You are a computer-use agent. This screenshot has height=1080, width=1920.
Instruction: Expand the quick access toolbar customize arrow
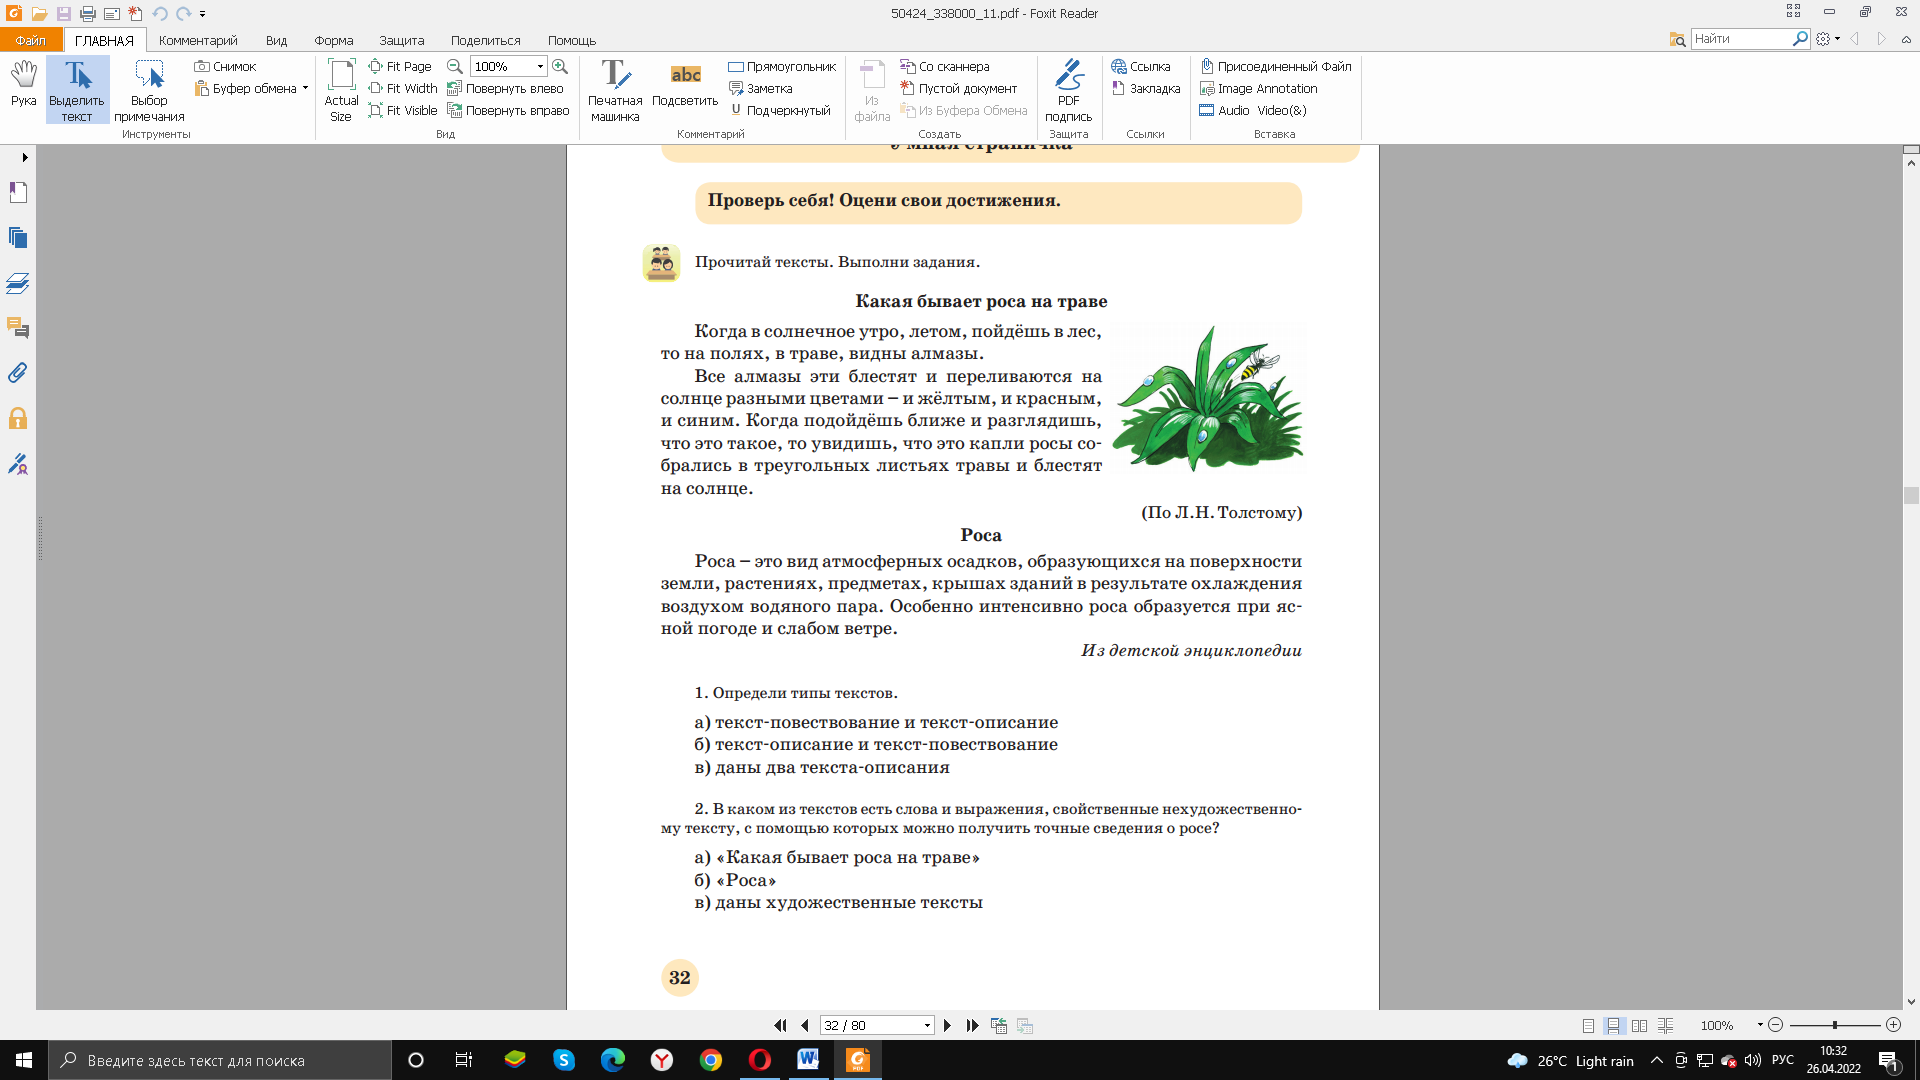click(x=202, y=14)
